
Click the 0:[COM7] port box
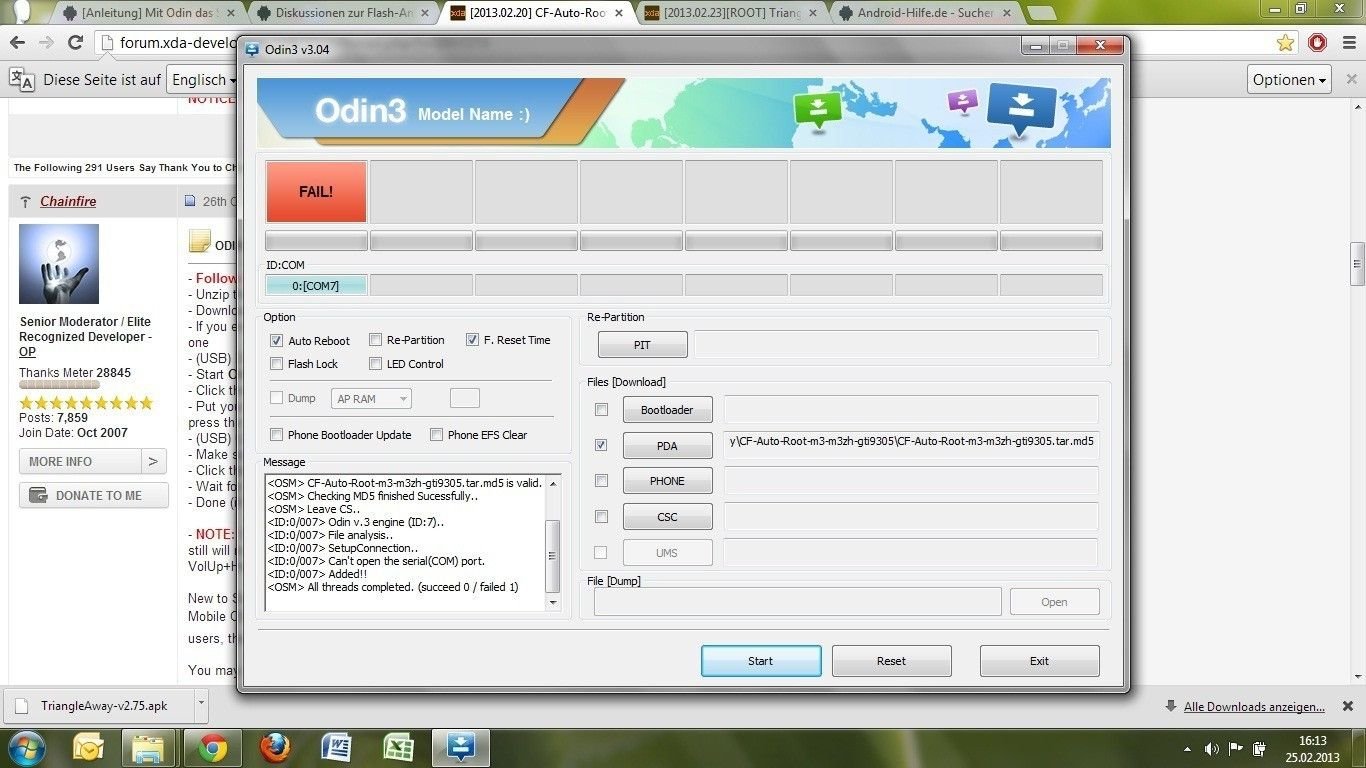pyautogui.click(x=316, y=286)
